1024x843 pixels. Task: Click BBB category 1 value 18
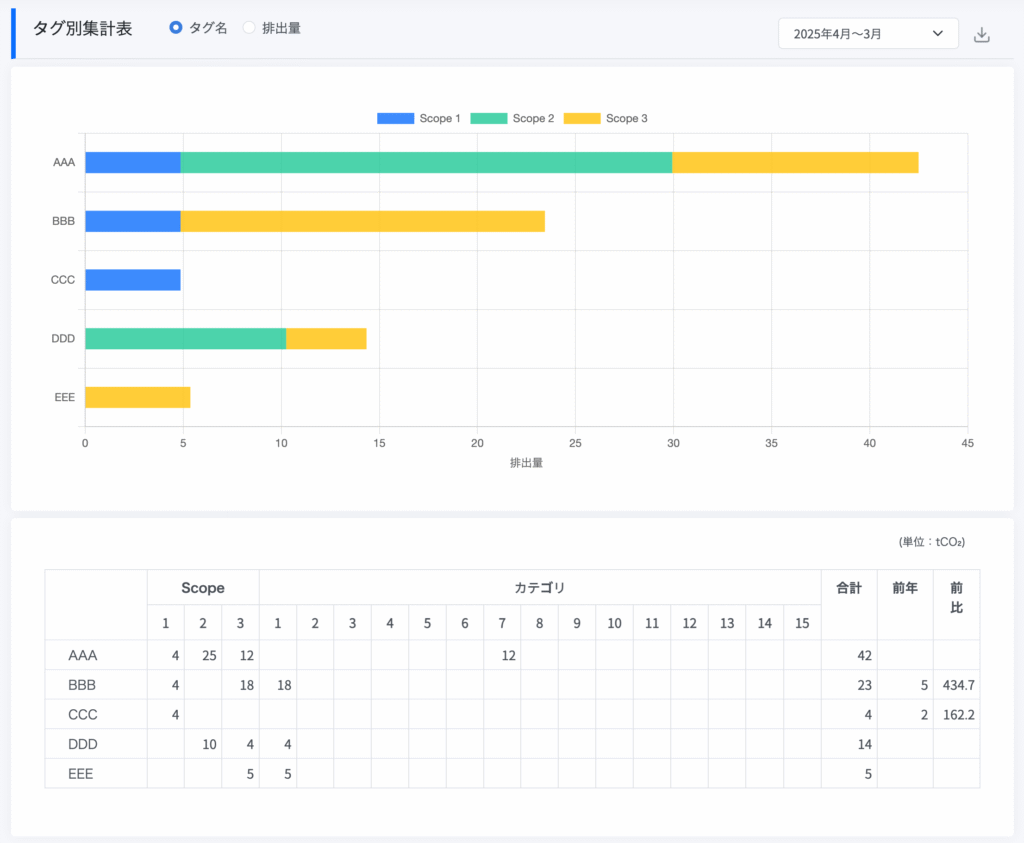(x=284, y=685)
